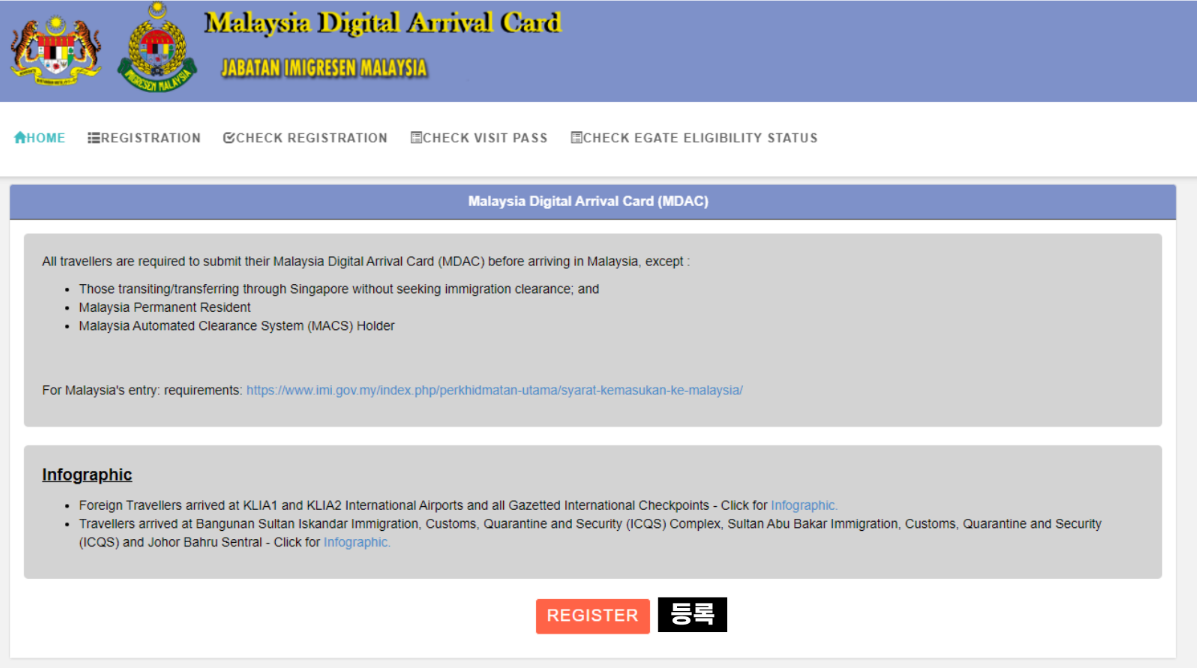This screenshot has width=1197, height=671.
Task: Click the Infographic section heading
Action: point(87,475)
